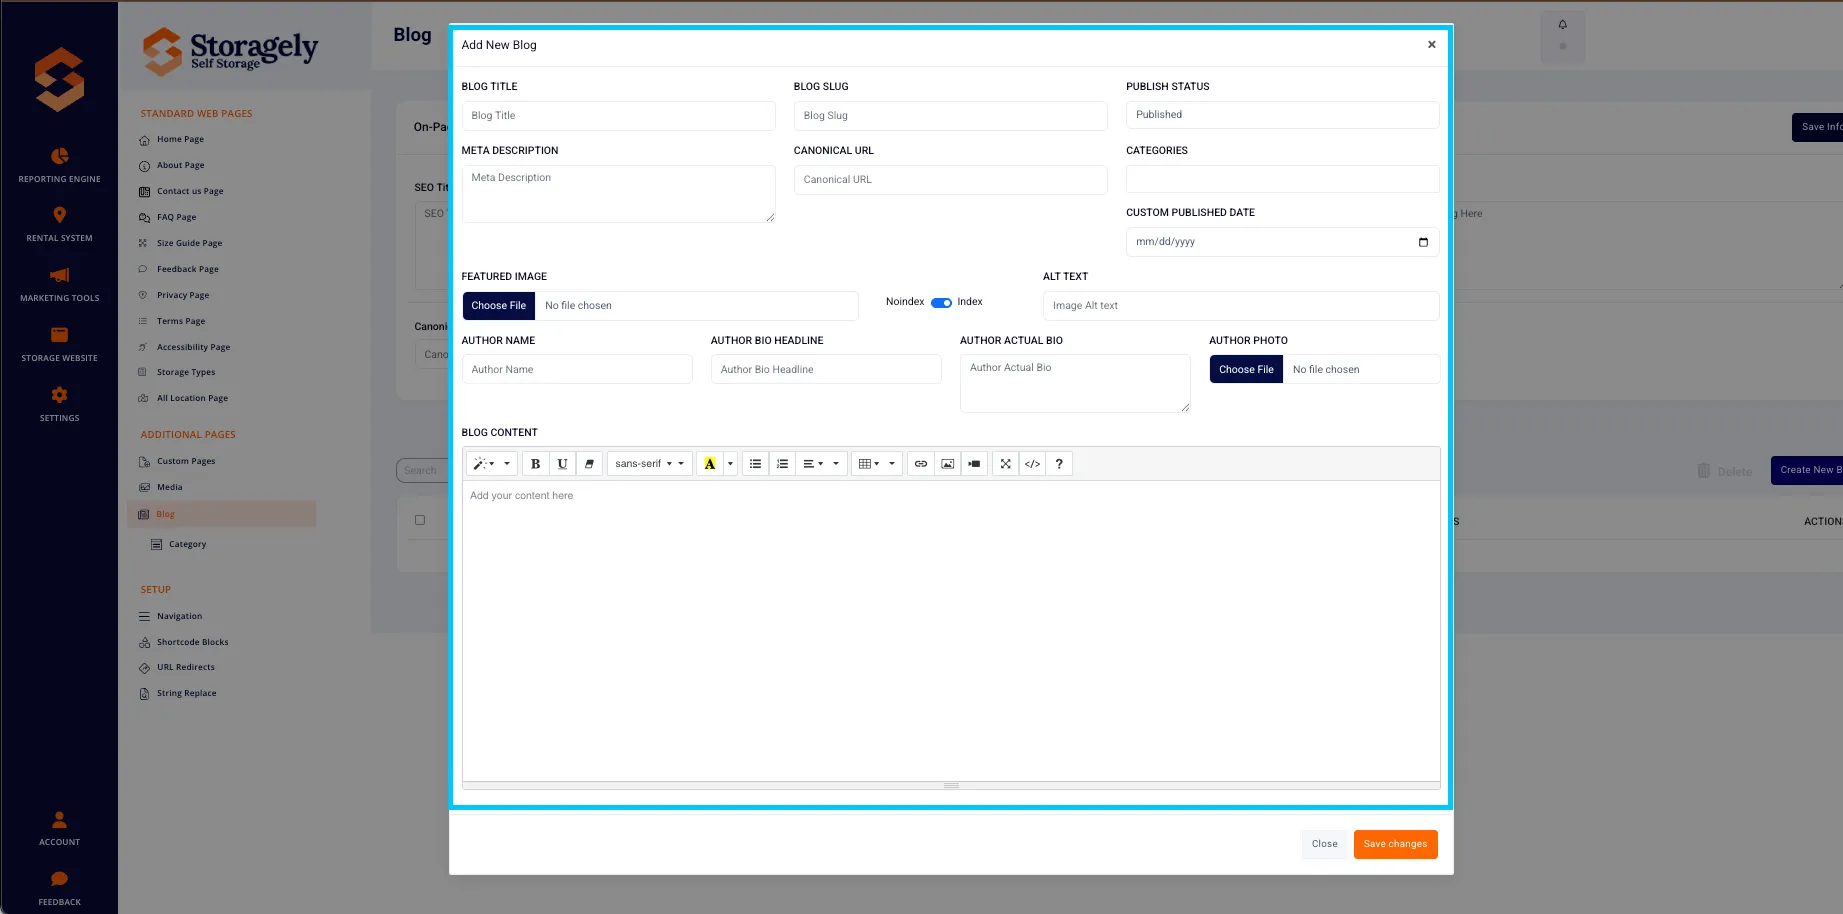Open the Publish Status dropdown
Viewport: 1843px width, 914px height.
[x=1282, y=115]
